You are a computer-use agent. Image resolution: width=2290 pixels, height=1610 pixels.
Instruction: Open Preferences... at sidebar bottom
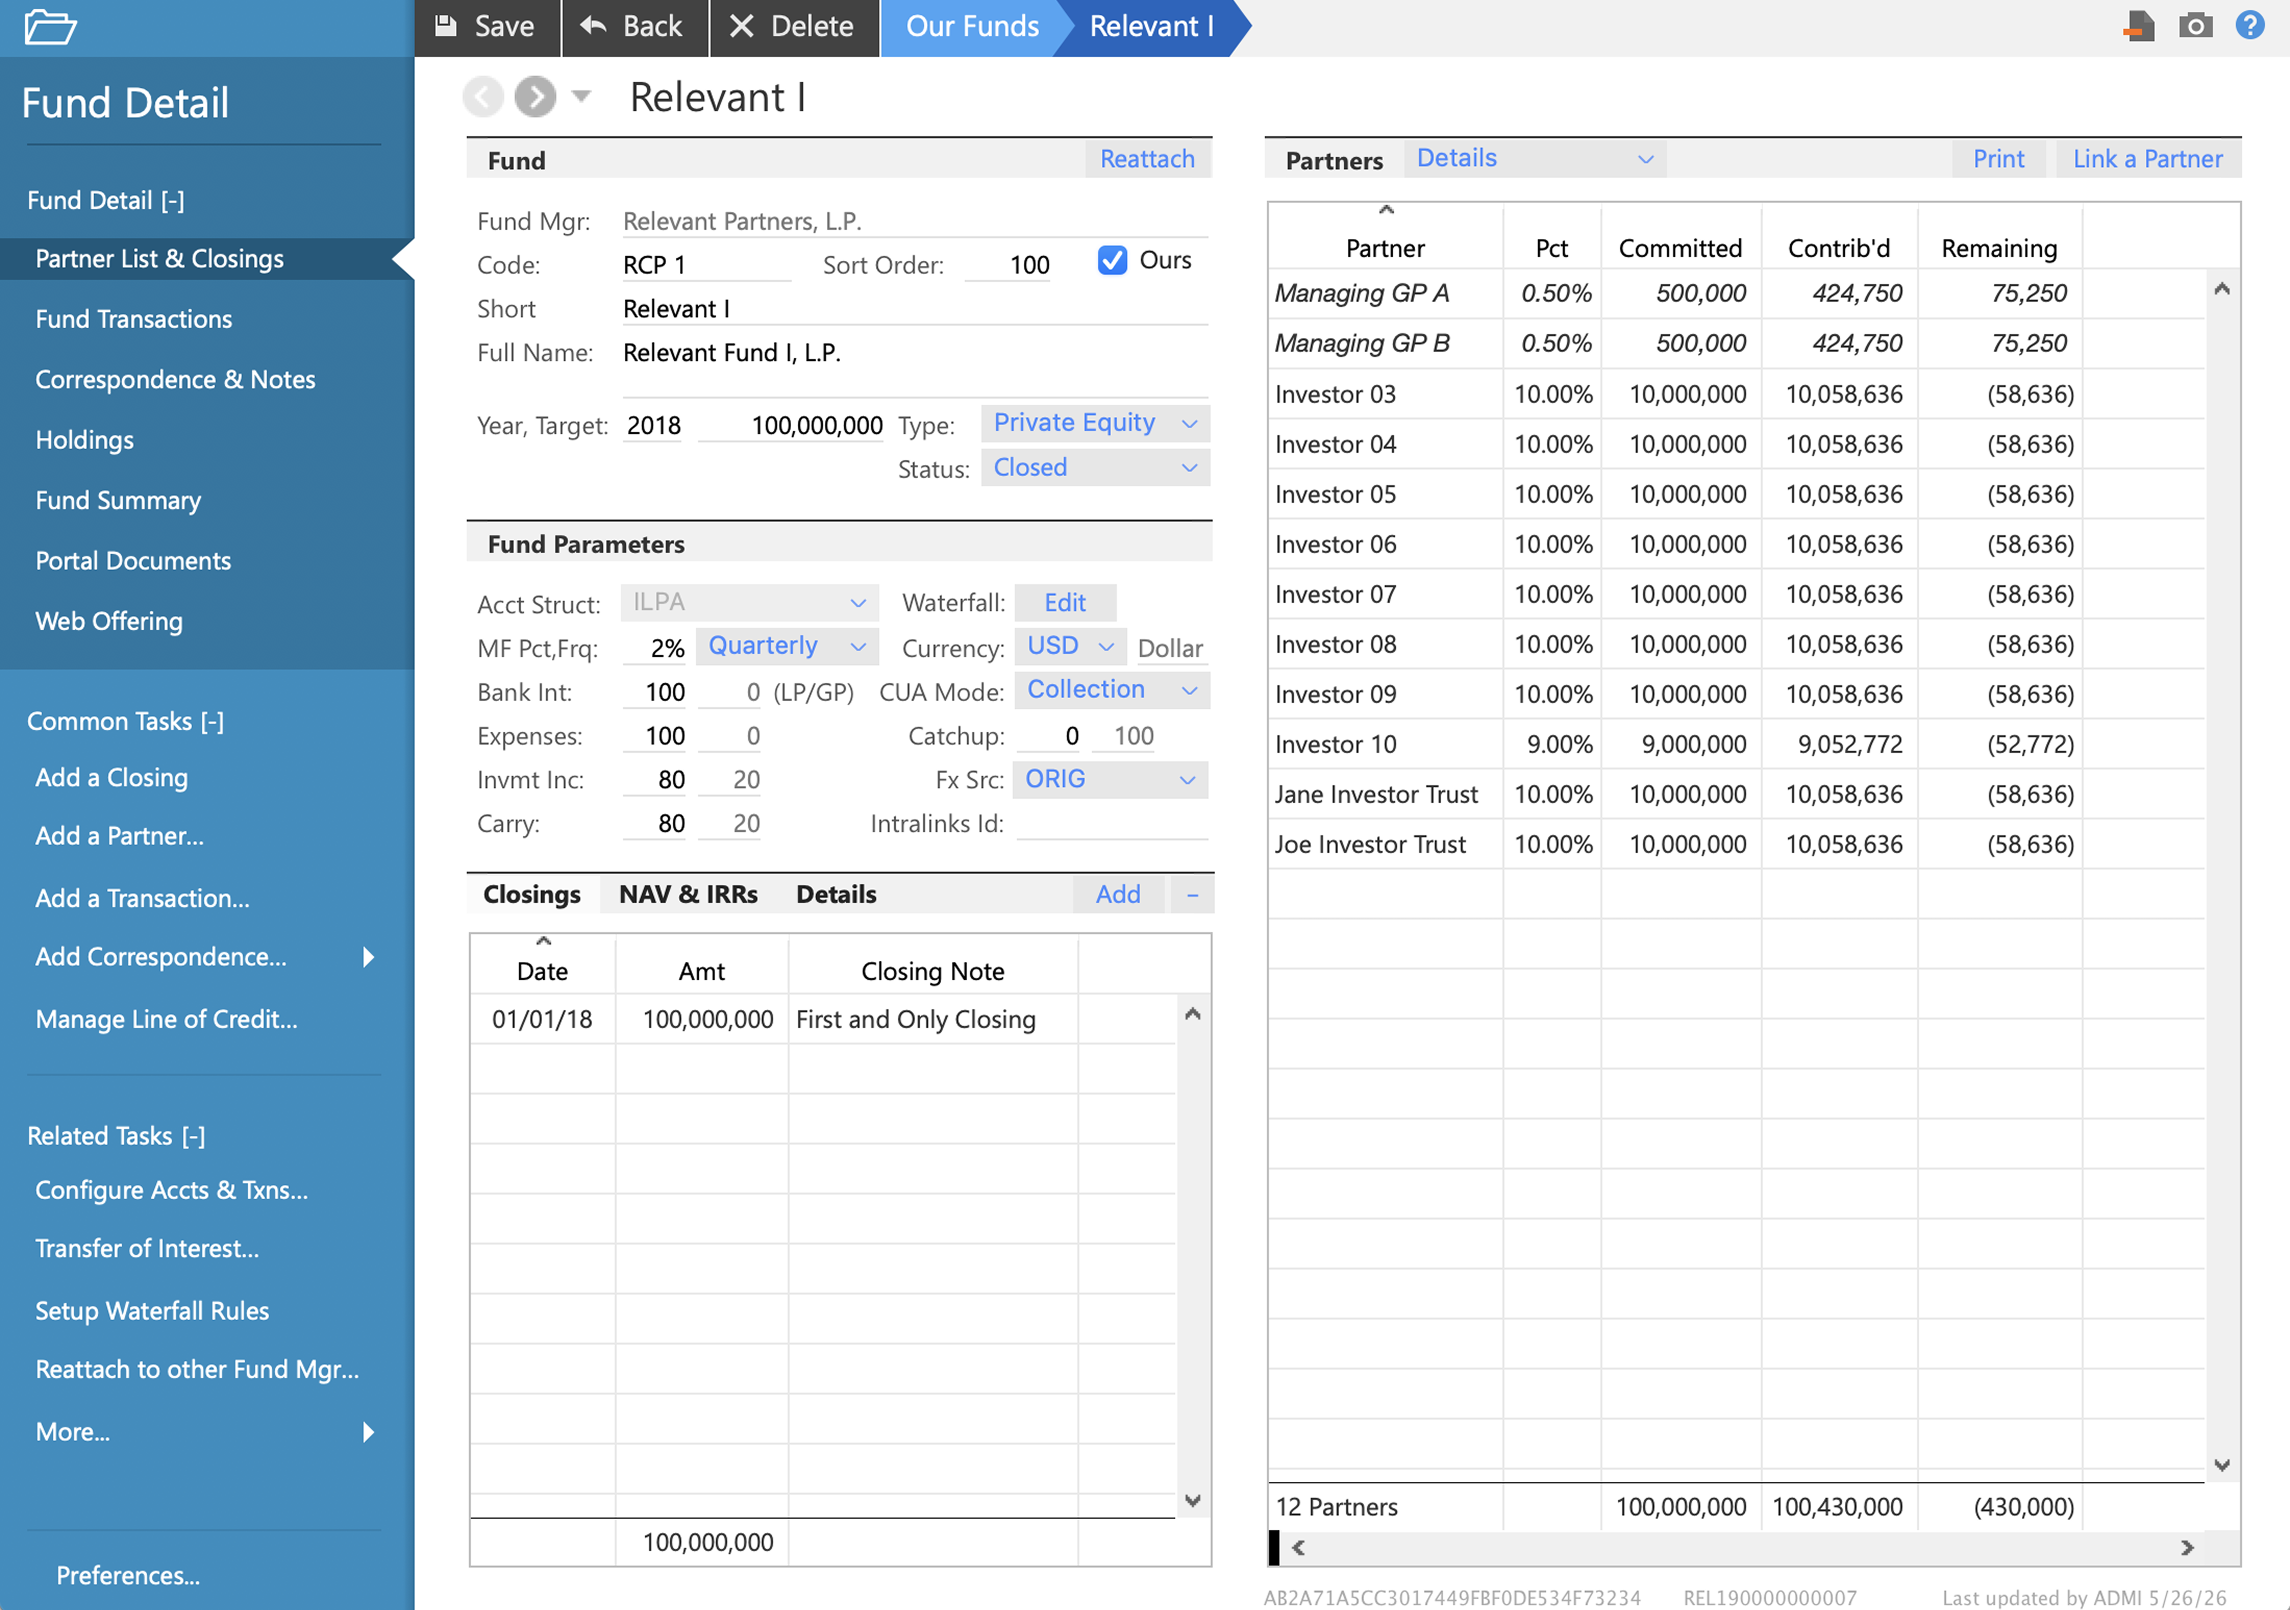(128, 1576)
